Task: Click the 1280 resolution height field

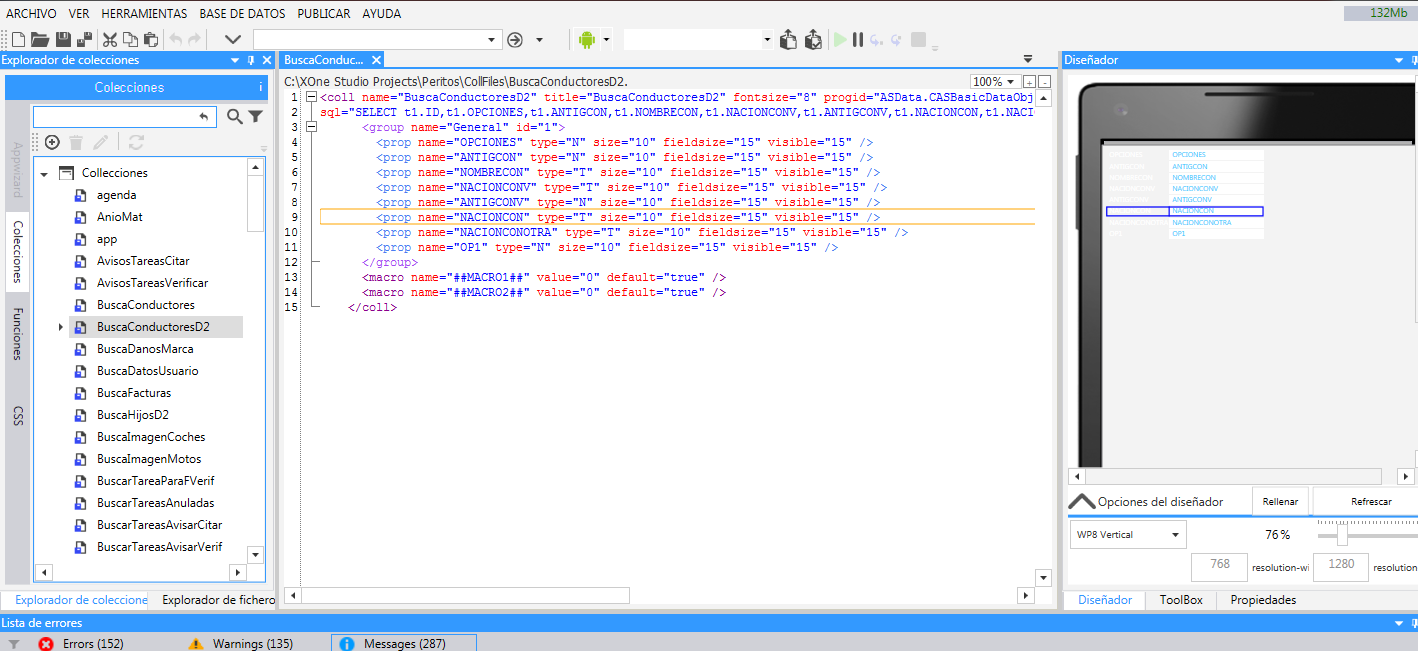Action: (x=1341, y=565)
